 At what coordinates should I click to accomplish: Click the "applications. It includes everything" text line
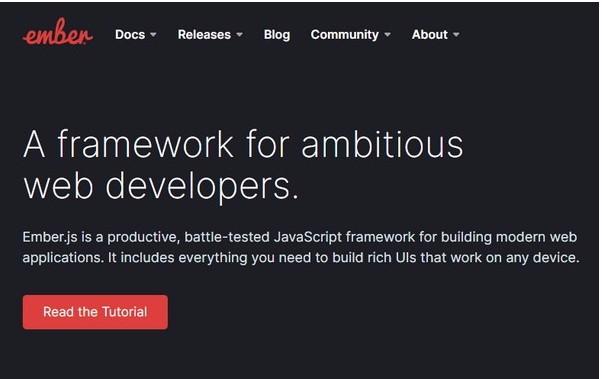(301, 257)
